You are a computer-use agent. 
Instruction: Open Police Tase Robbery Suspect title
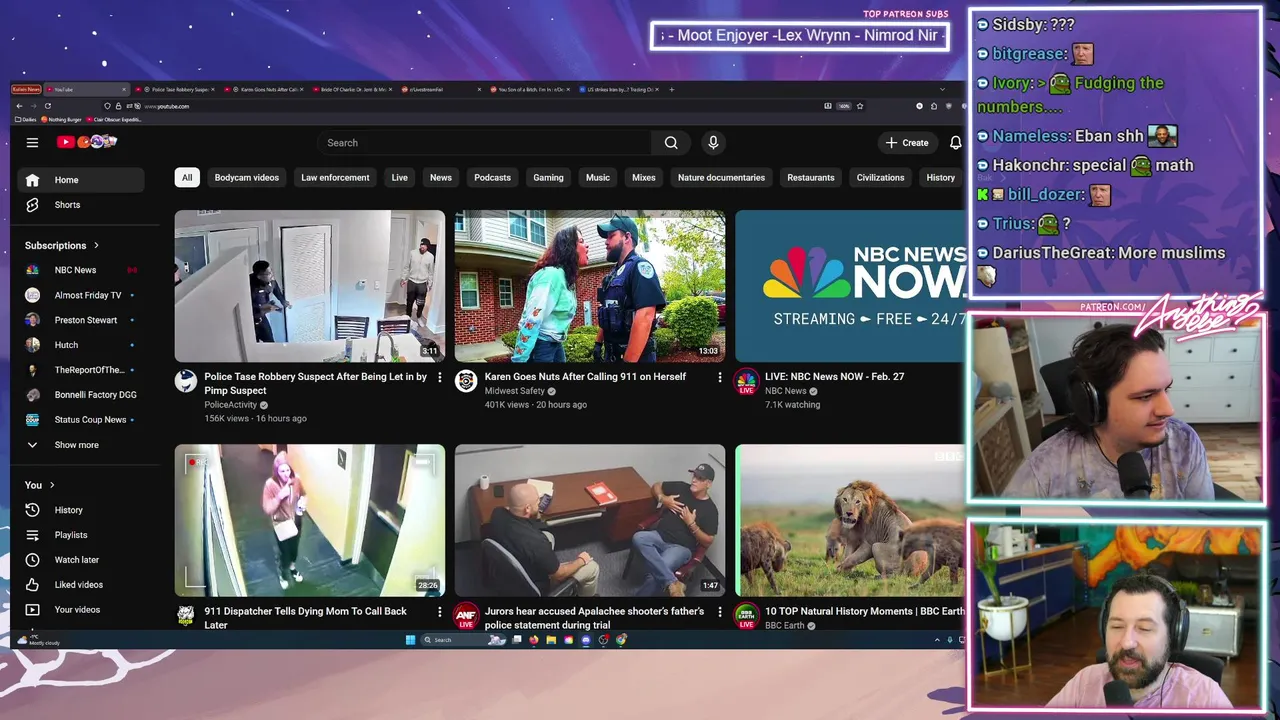pyautogui.click(x=315, y=384)
